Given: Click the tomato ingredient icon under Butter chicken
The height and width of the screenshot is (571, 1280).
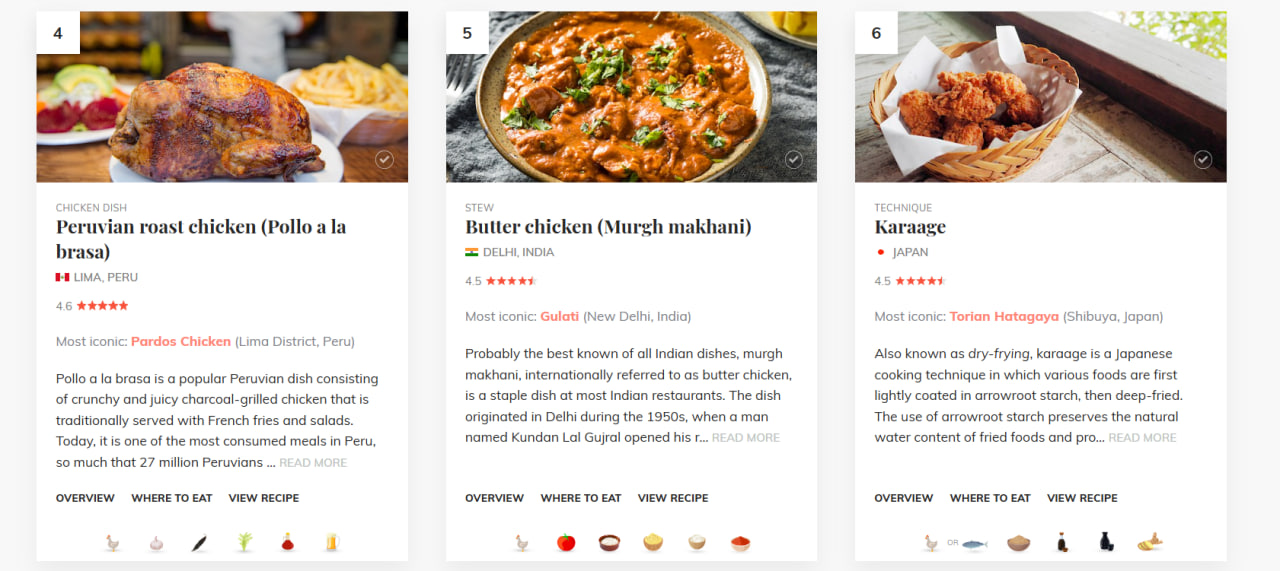Looking at the screenshot, I should pos(566,543).
